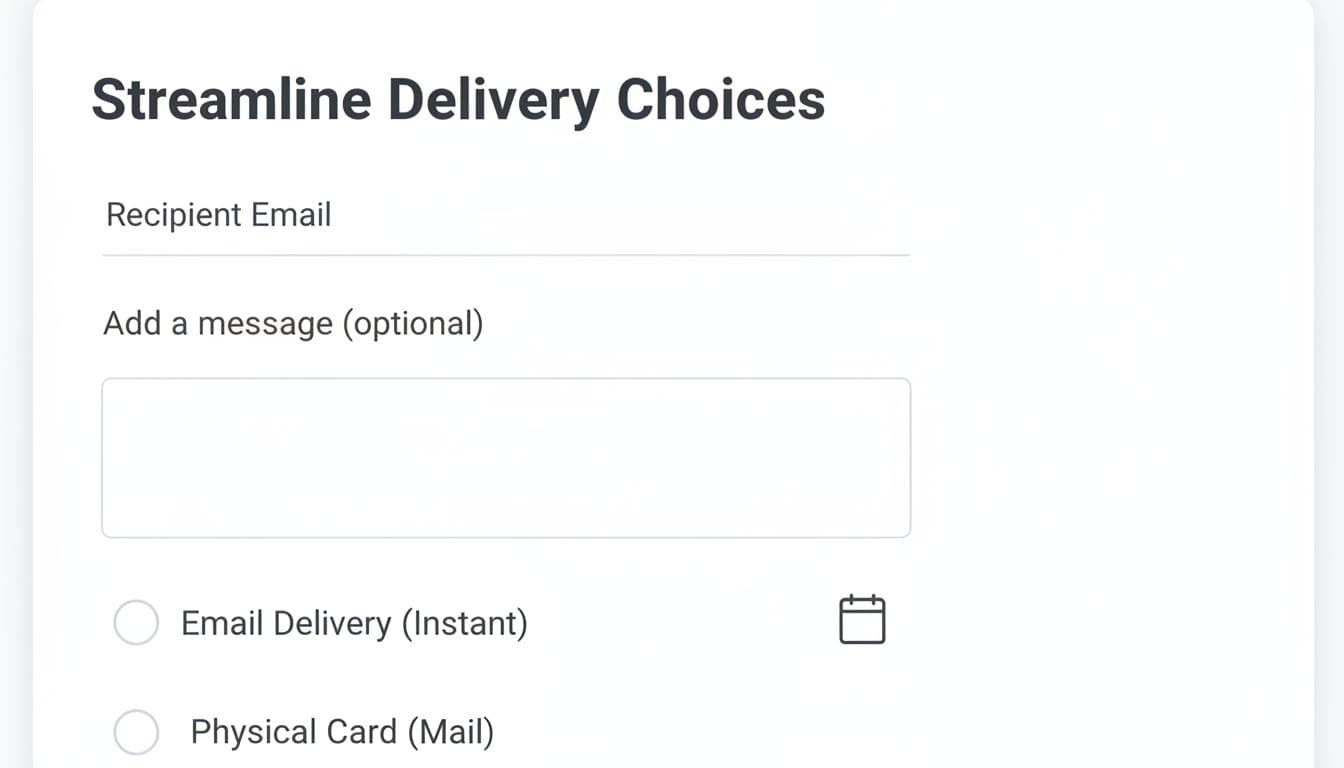
Task: Click the Physical Card (Mail) label text
Action: [x=342, y=731]
